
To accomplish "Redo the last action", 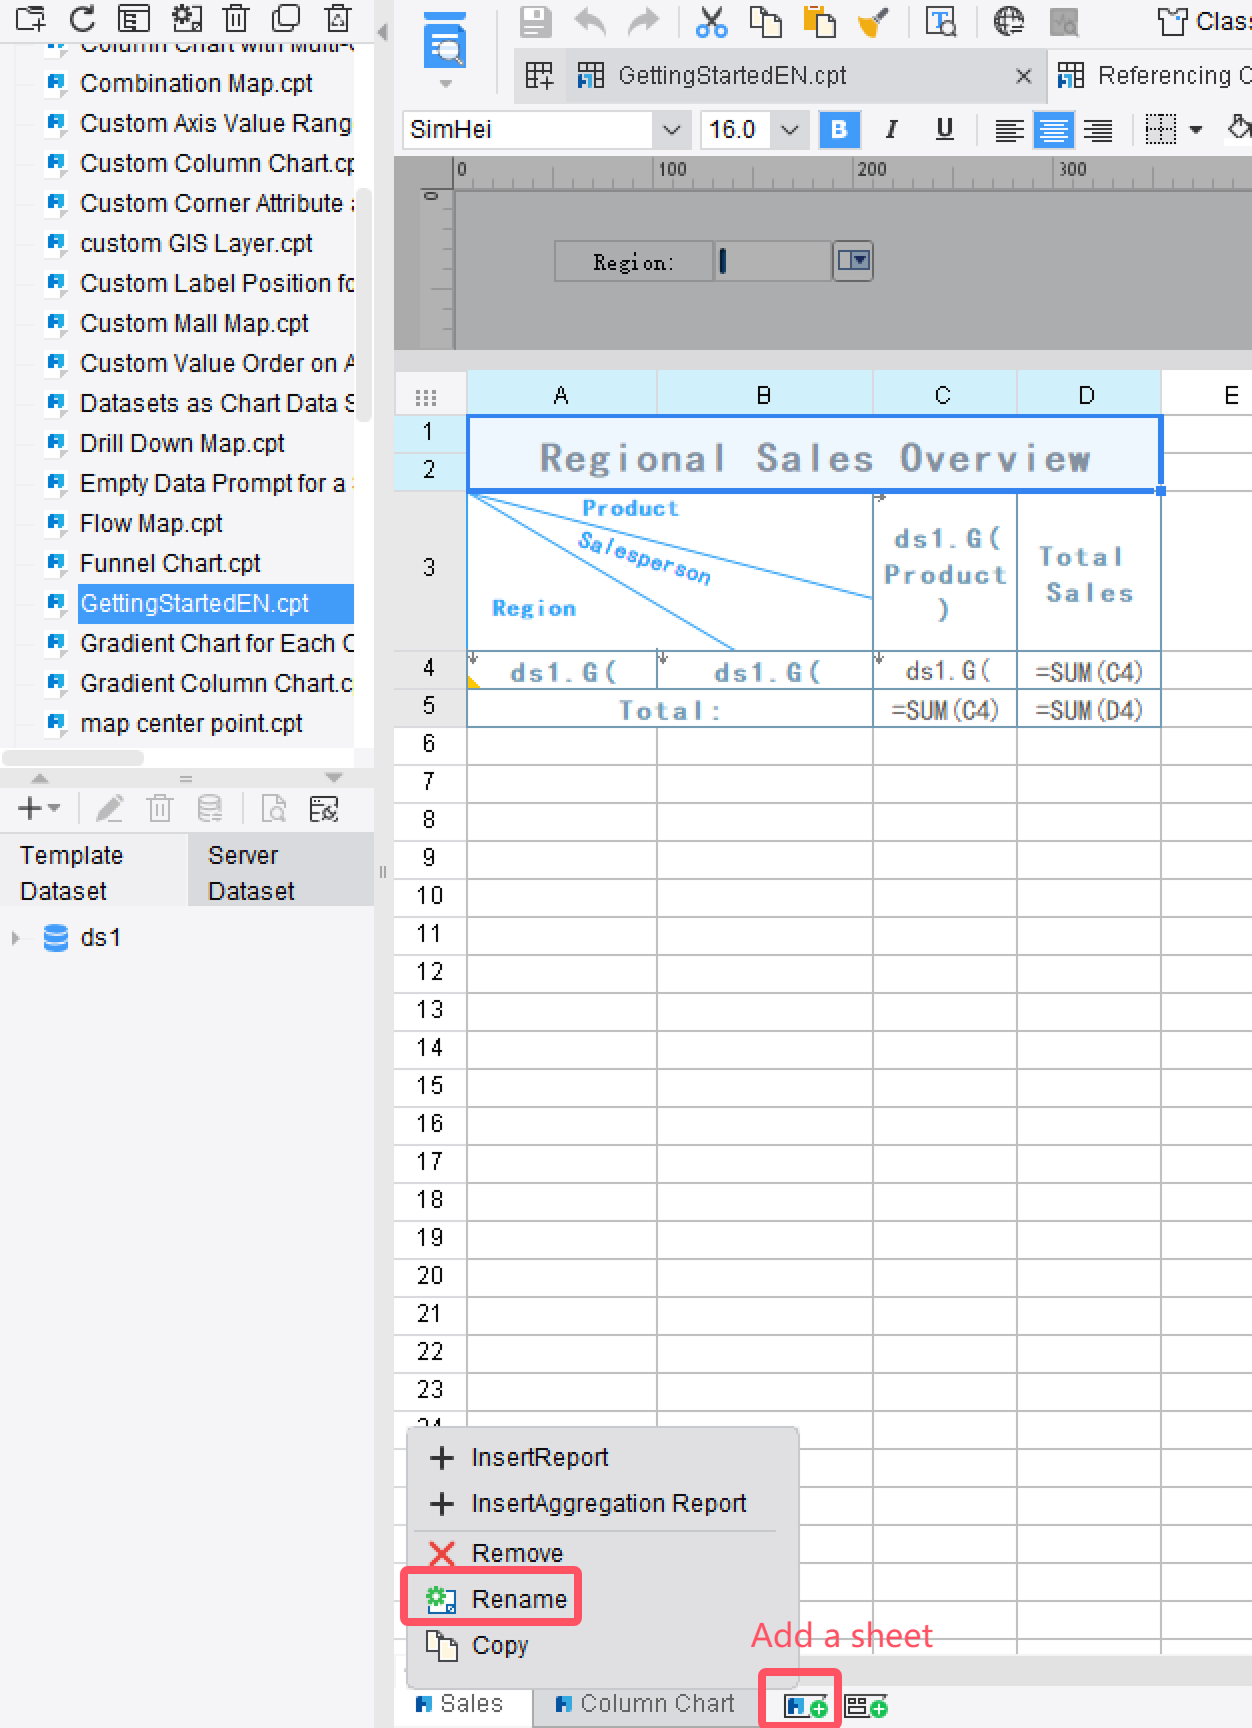I will pyautogui.click(x=644, y=21).
